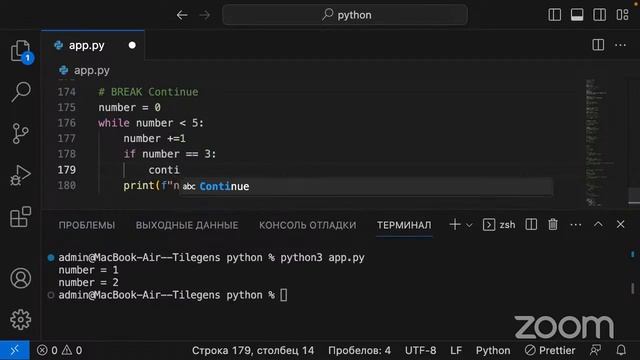Viewport: 640px width, 360px height.
Task: Toggle the bottom panel layout icon
Action: coord(577,15)
